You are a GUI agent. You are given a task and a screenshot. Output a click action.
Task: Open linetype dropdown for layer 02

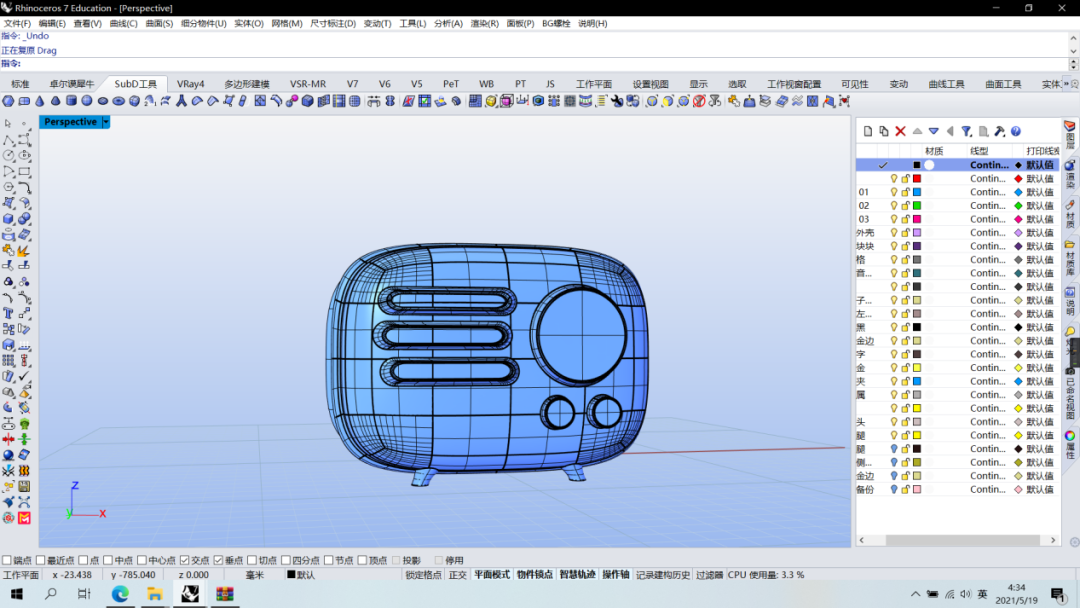(988, 205)
